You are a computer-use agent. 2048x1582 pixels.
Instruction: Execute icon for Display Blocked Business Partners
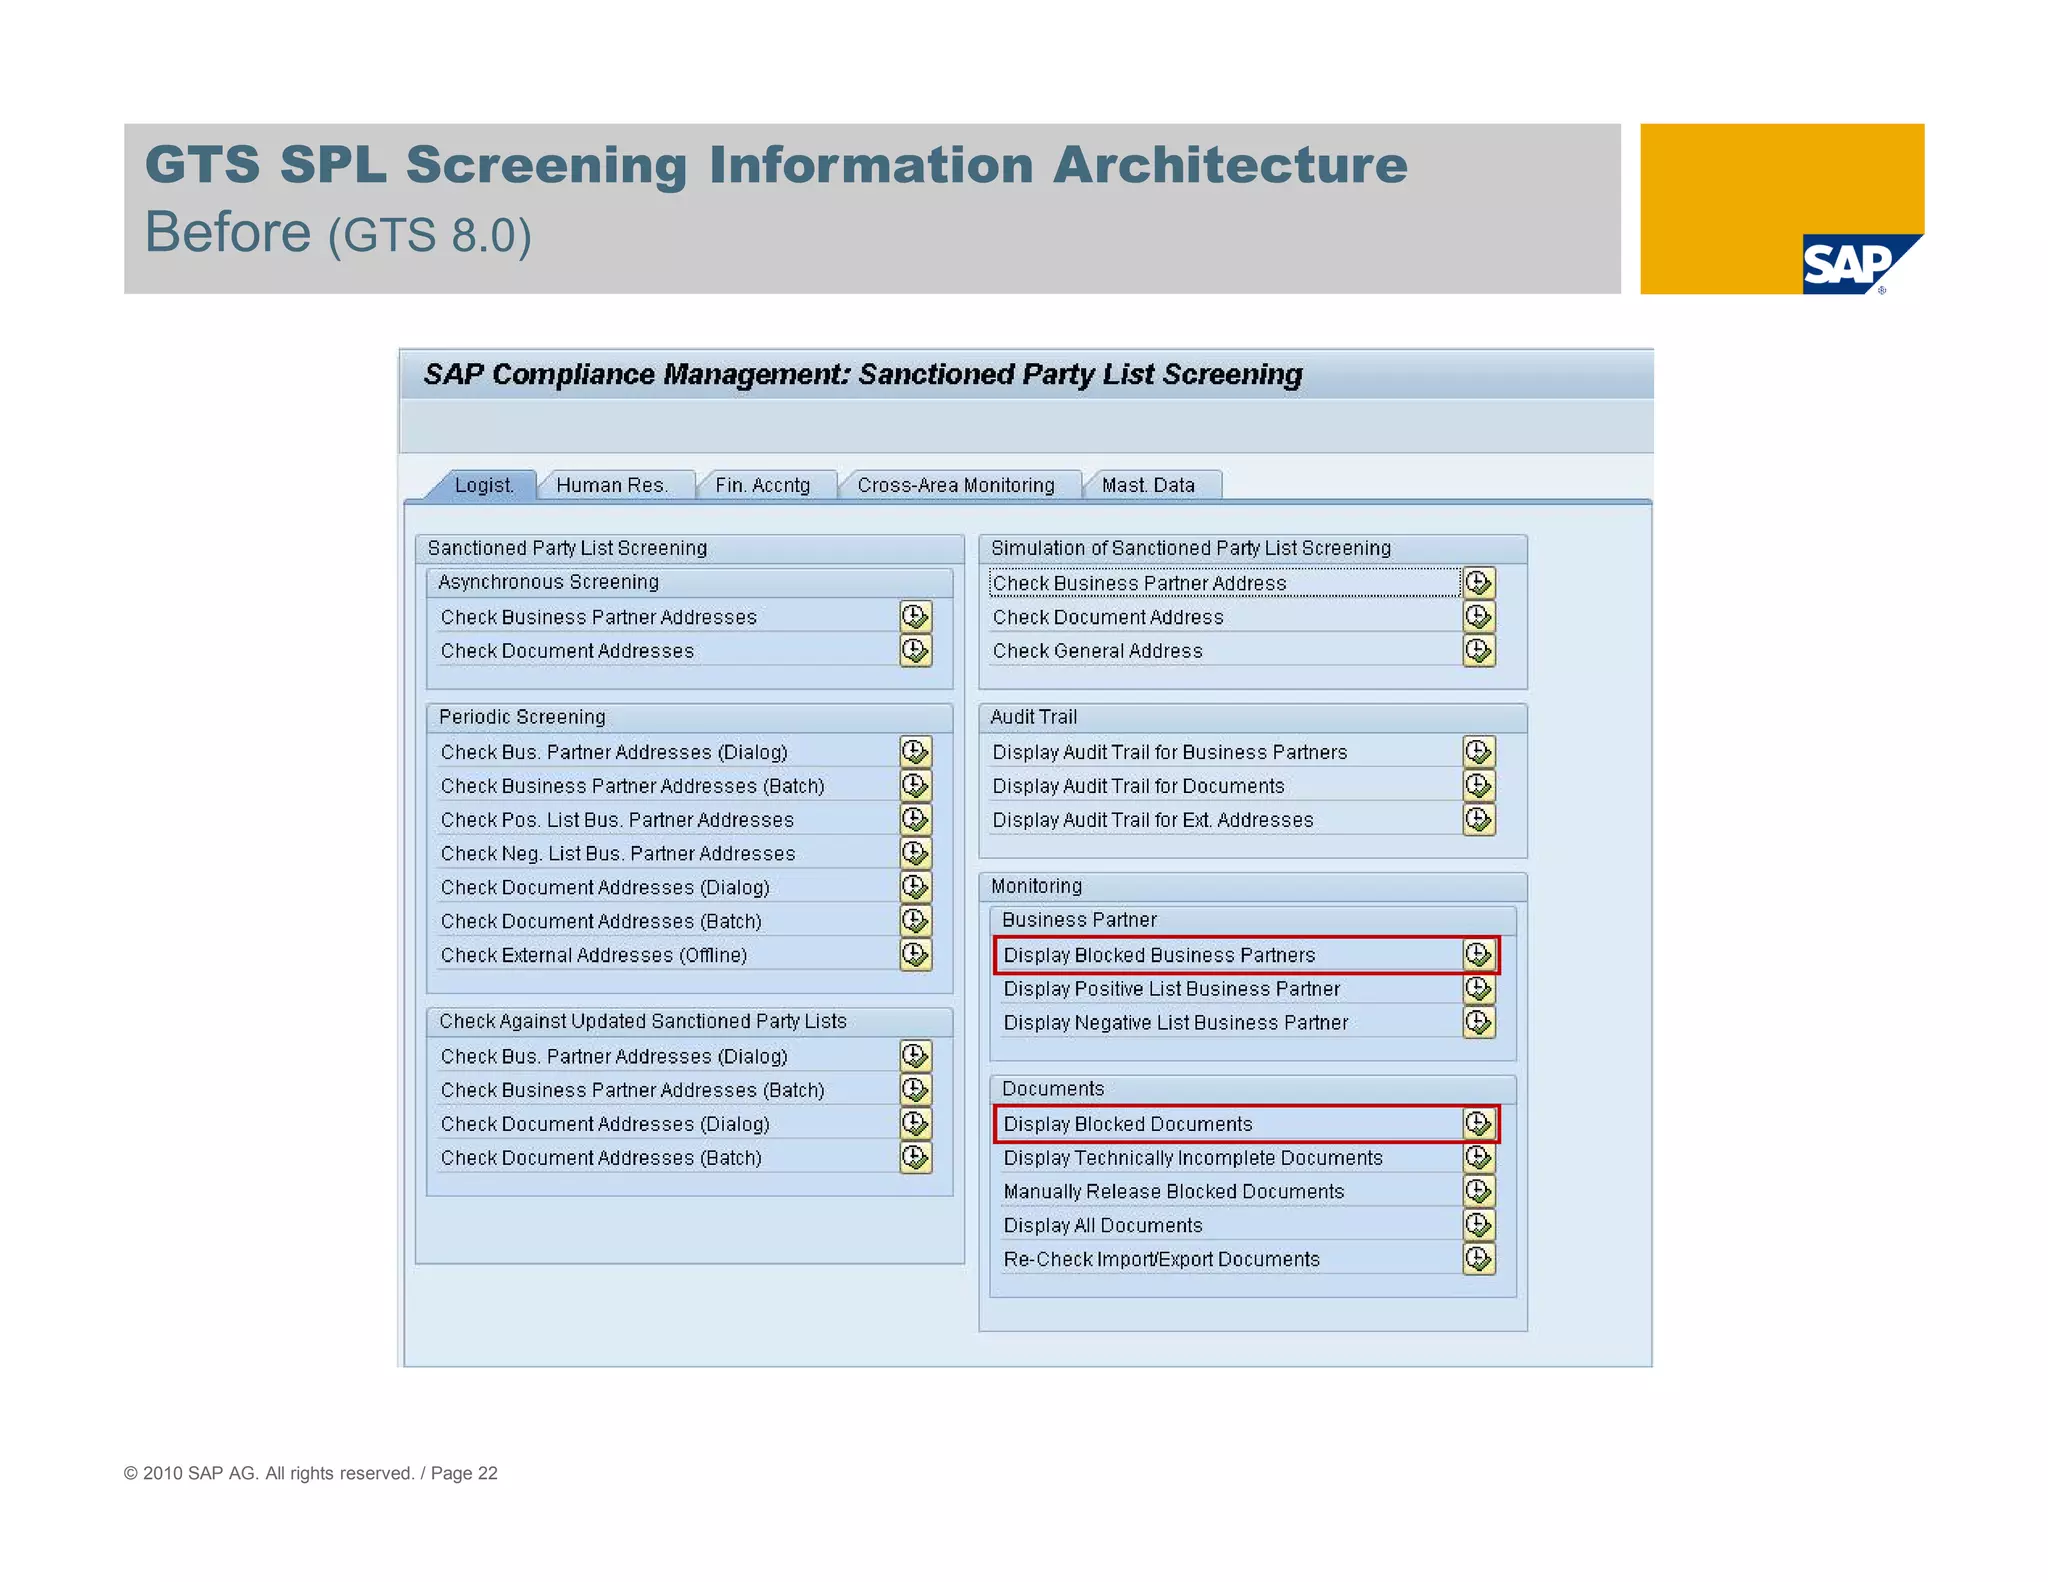[1479, 955]
